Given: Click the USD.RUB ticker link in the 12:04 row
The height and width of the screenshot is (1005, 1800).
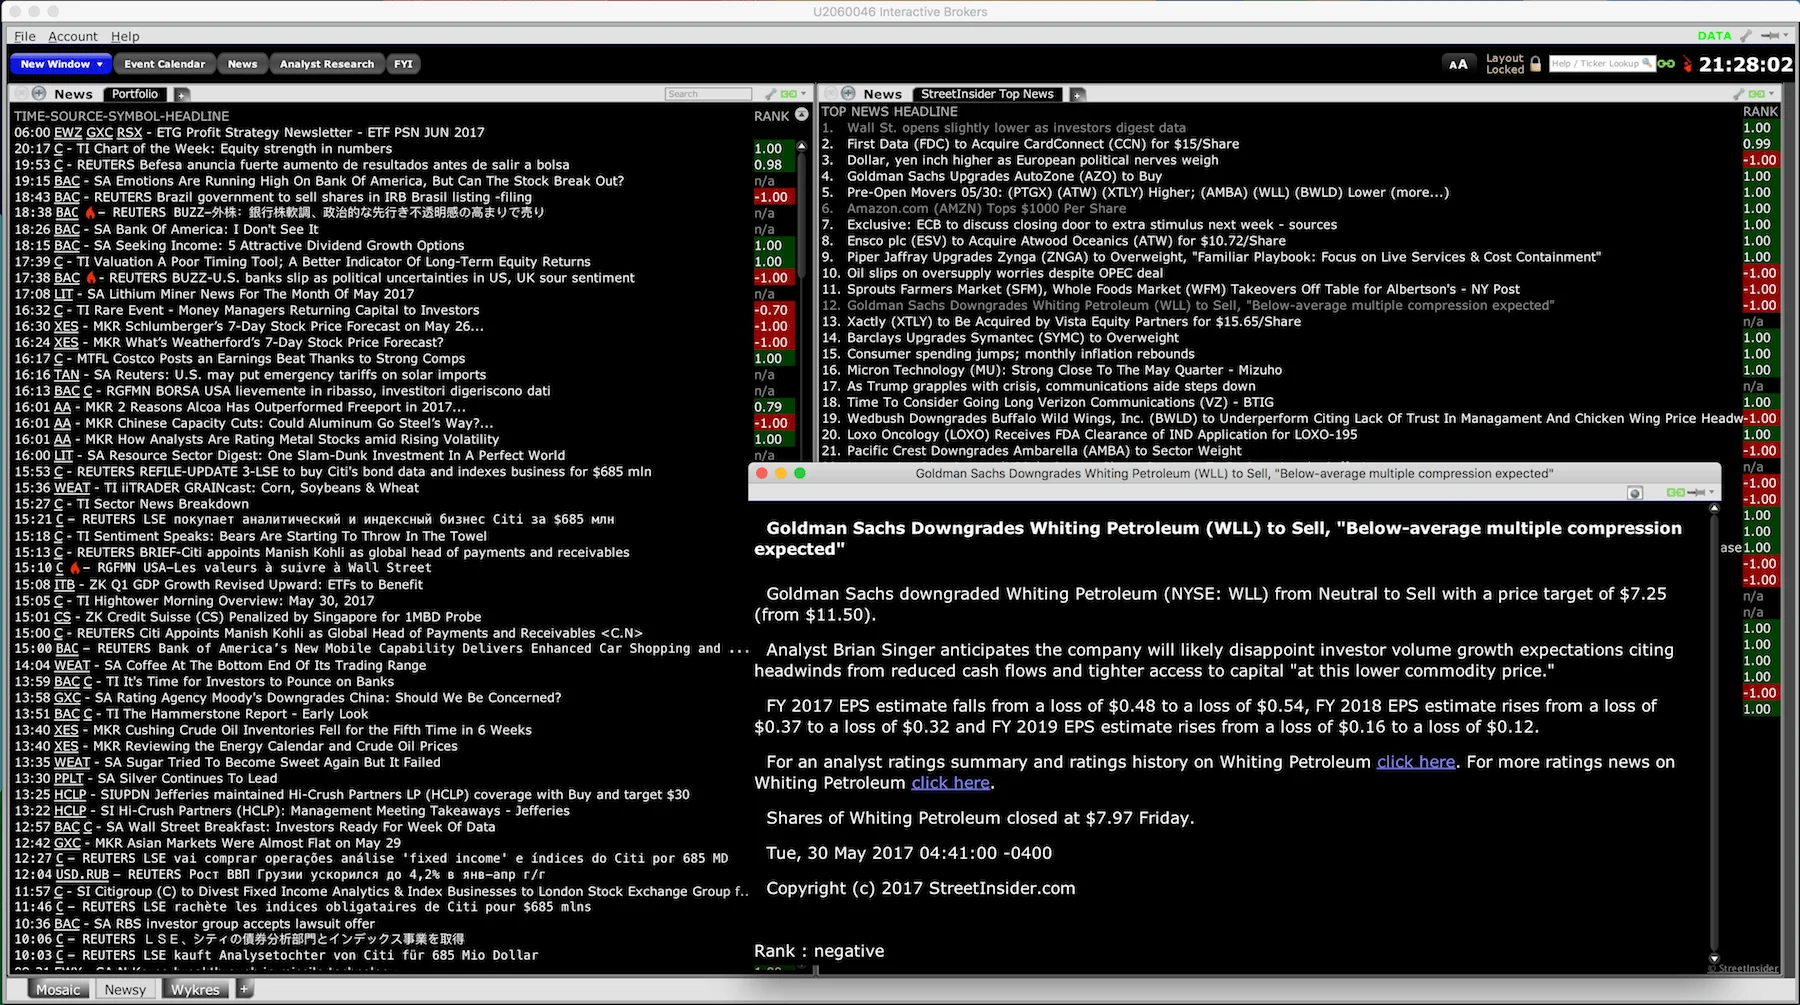Looking at the screenshot, I should click(x=82, y=875).
